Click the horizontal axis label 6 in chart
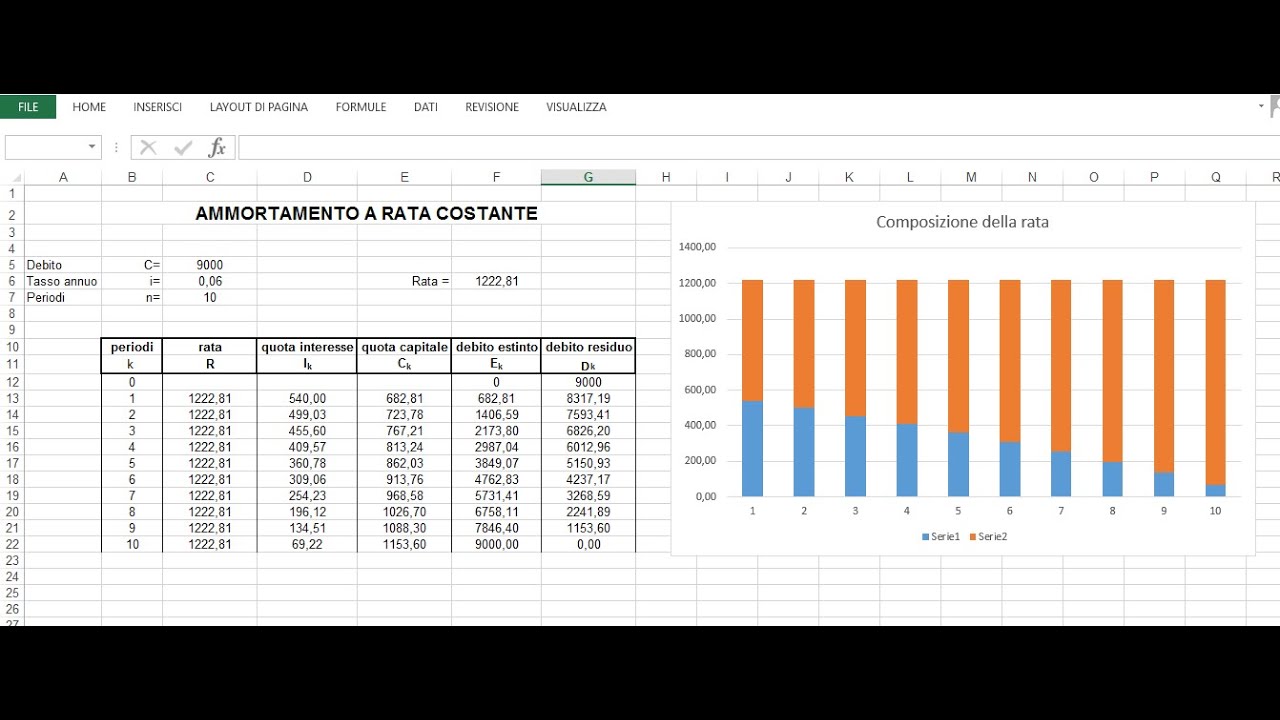 [1010, 510]
